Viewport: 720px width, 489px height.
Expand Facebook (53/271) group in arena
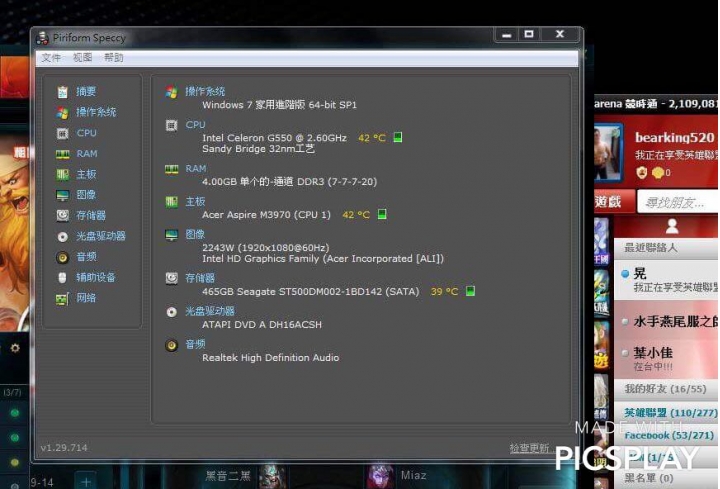(666, 435)
